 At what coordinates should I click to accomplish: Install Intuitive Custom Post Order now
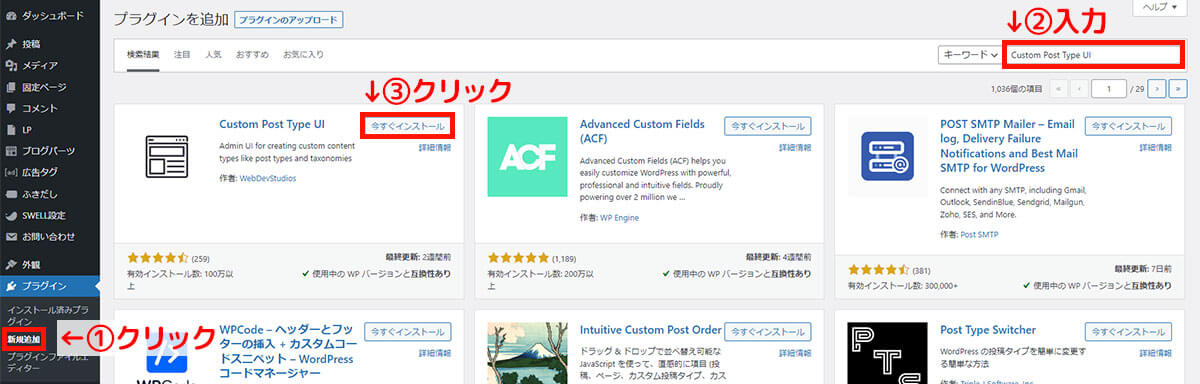point(768,331)
